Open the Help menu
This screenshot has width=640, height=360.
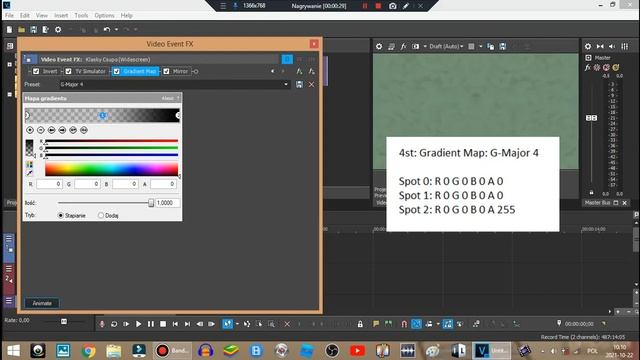click(x=127, y=16)
